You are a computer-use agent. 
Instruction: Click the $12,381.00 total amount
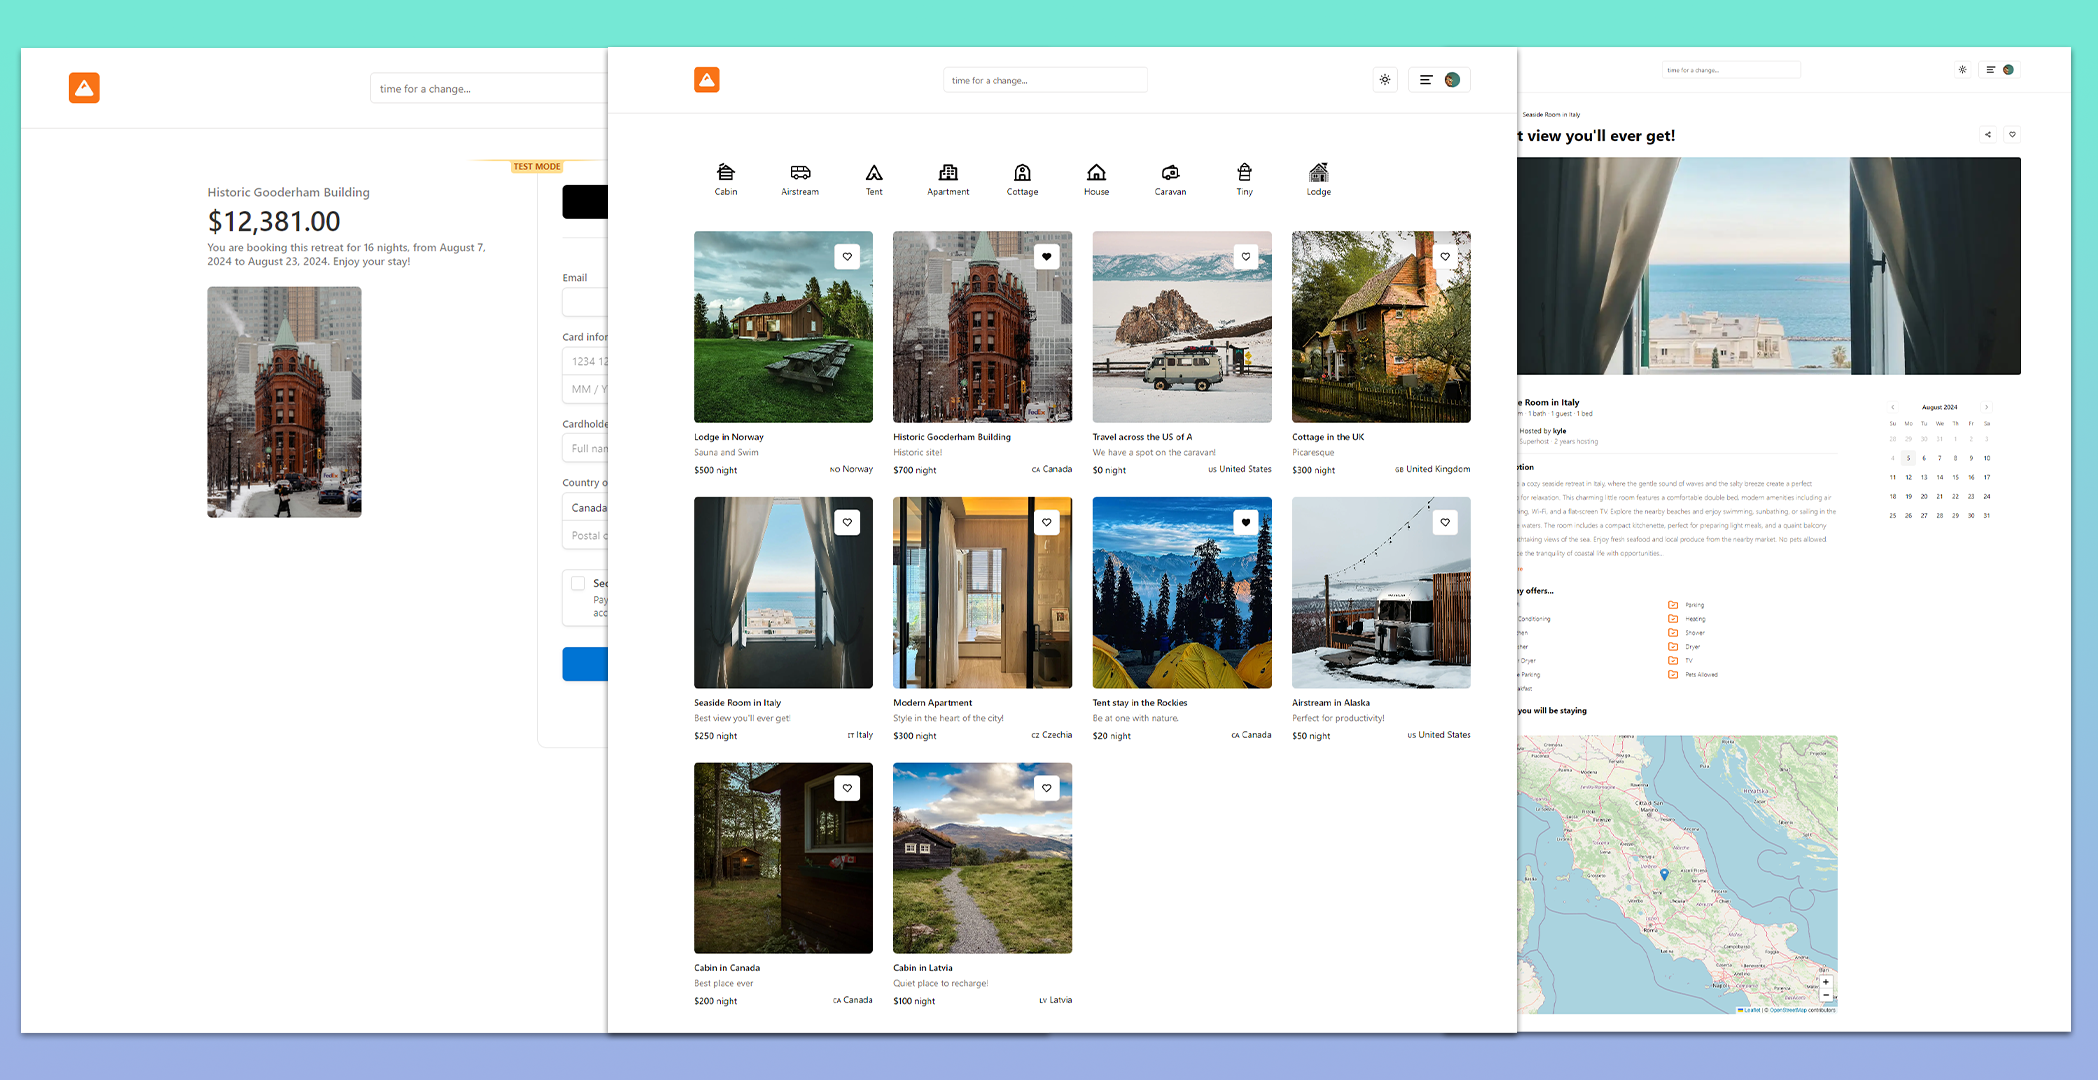(274, 221)
